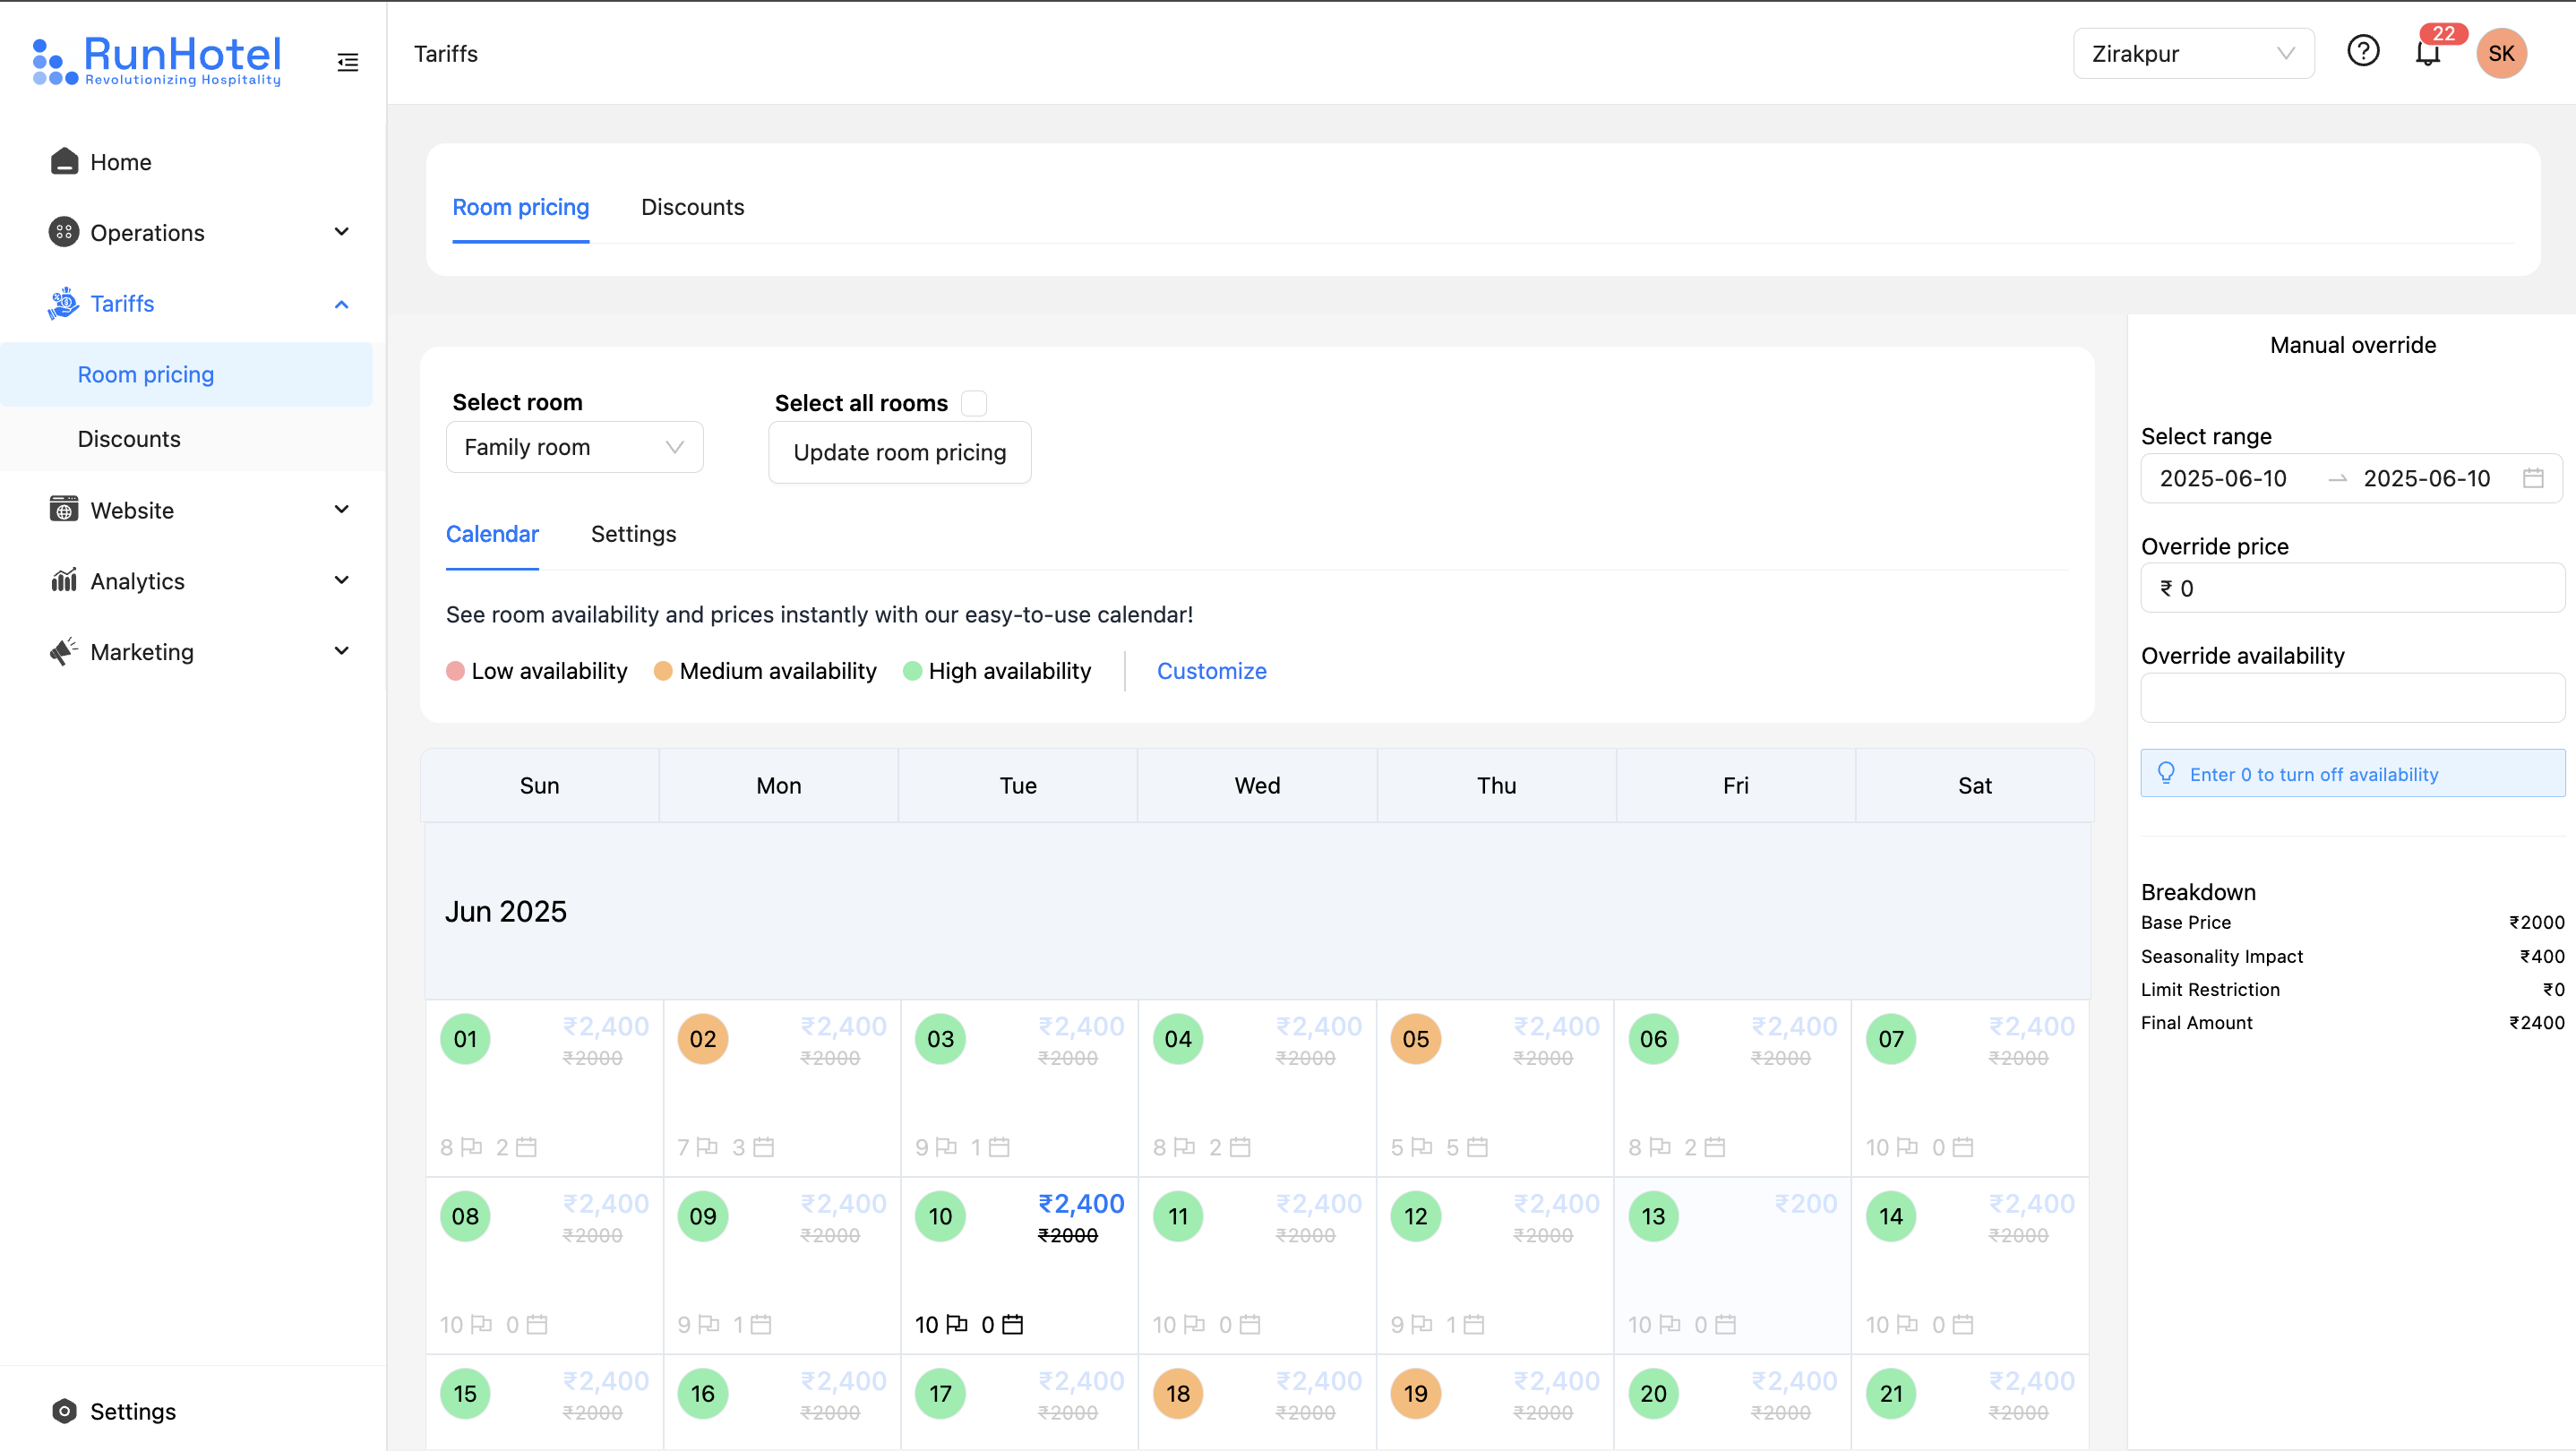Select the June 02 orange date circle
Viewport: 2576px width, 1451px height.
(x=703, y=1039)
